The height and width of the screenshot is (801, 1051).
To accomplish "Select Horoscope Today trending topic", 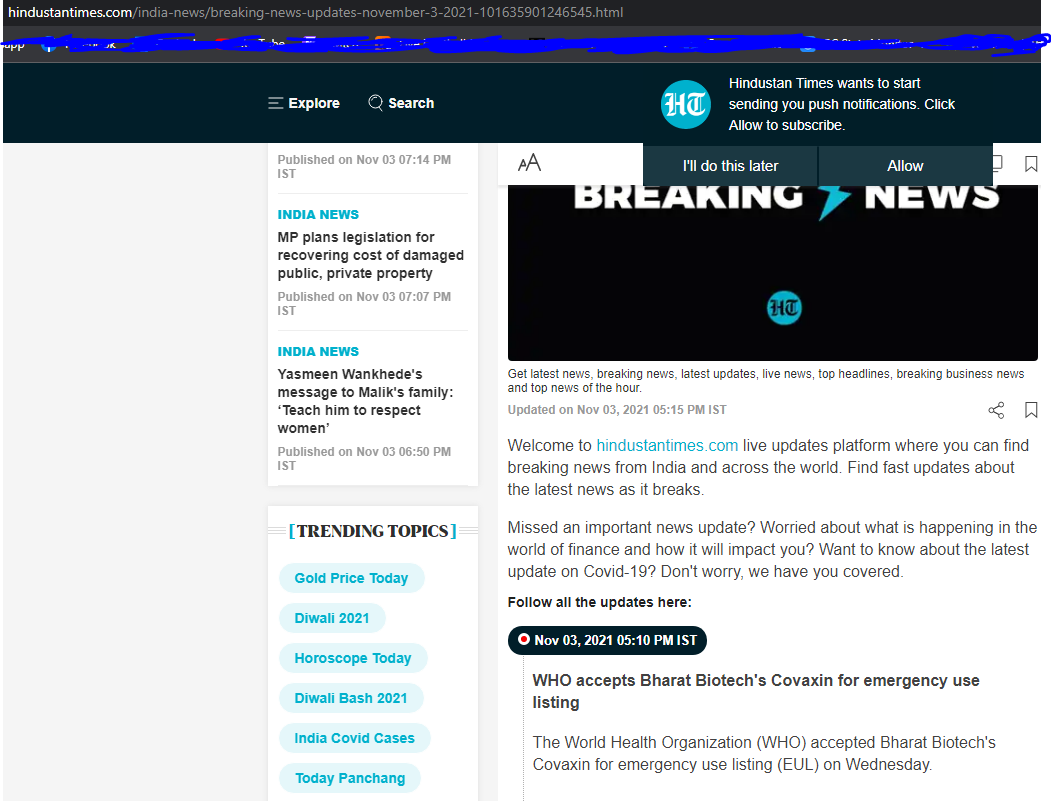I will pyautogui.click(x=353, y=658).
